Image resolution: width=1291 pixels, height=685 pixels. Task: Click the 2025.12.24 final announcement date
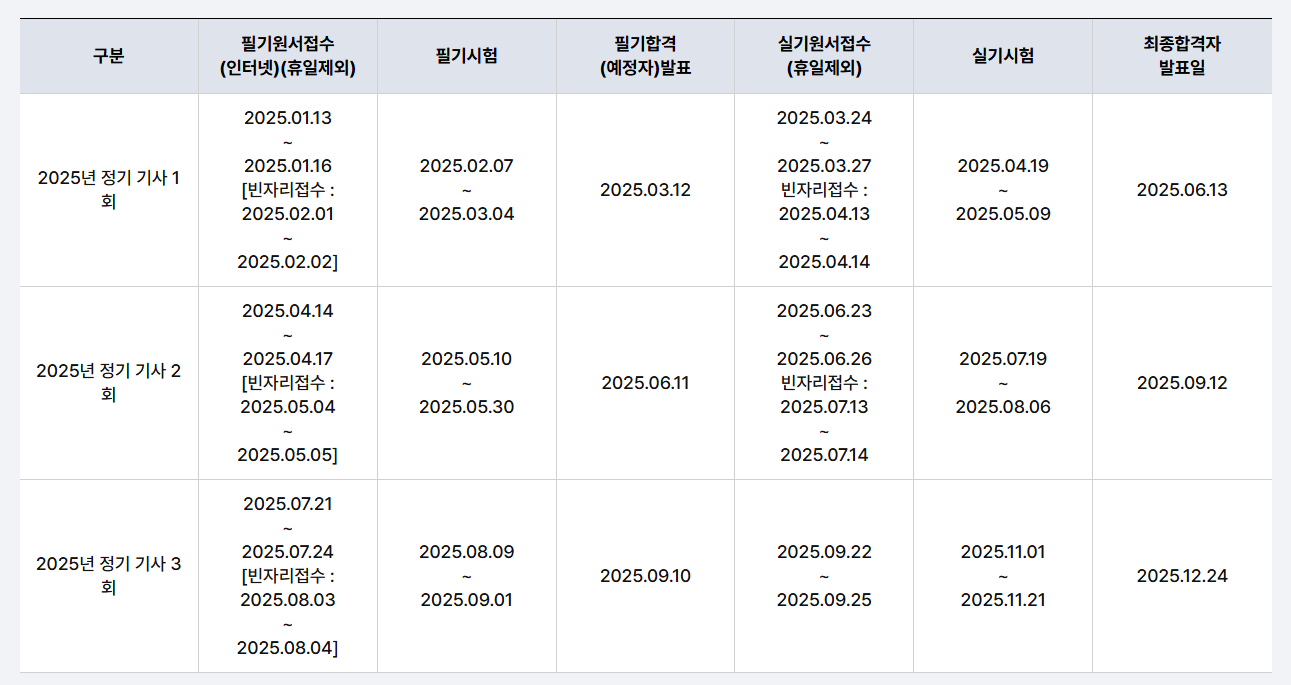point(1181,576)
